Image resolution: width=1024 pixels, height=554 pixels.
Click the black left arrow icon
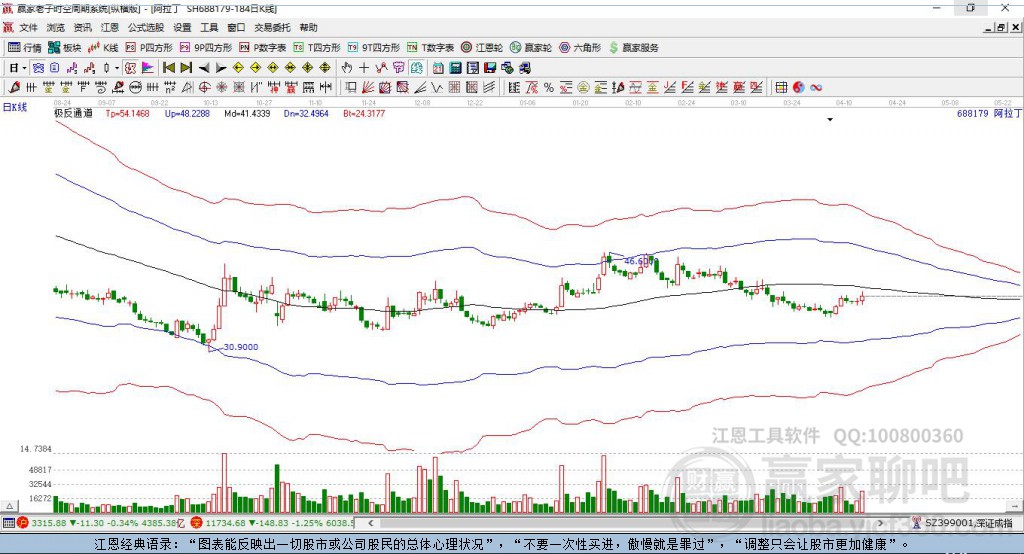coord(204,68)
